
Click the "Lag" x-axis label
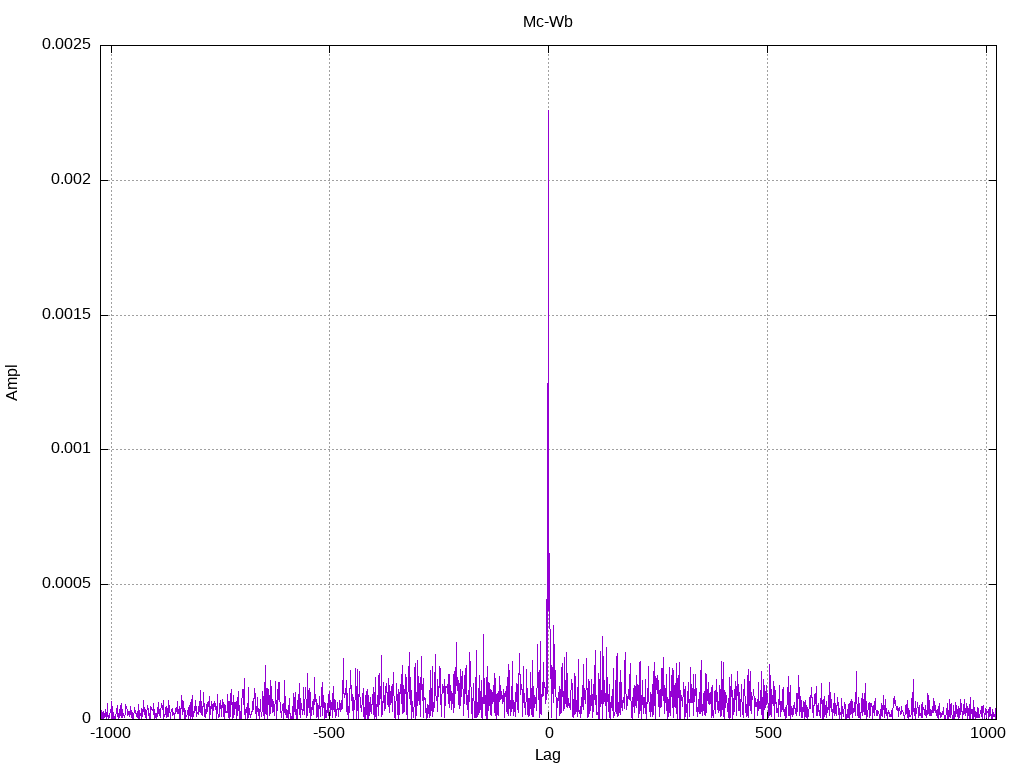[547, 755]
